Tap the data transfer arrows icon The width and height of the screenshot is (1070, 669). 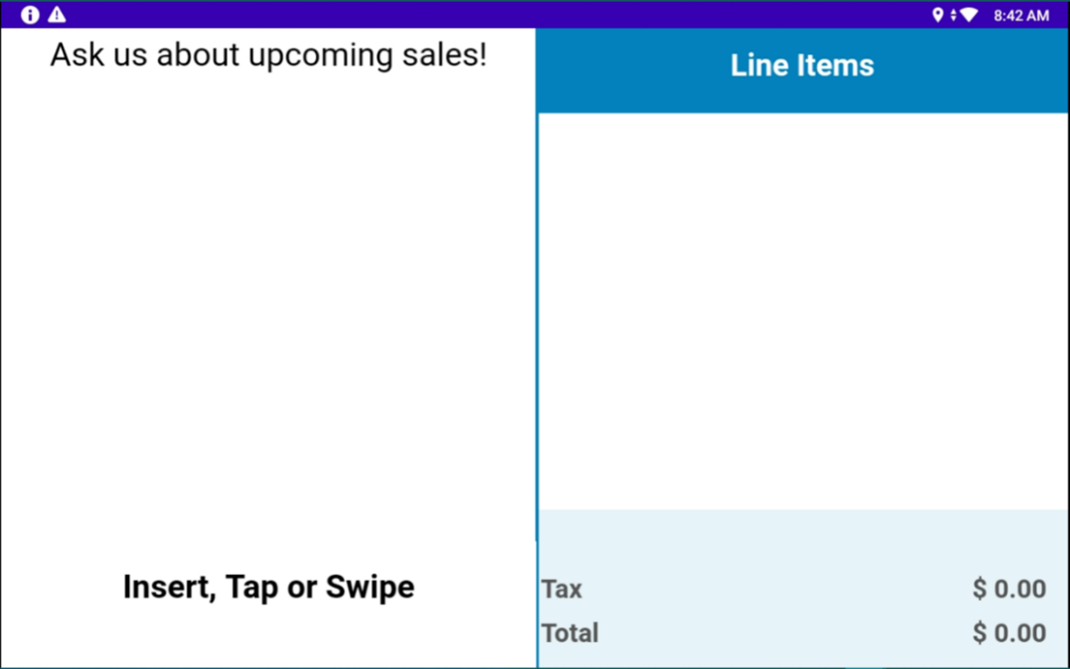[953, 15]
